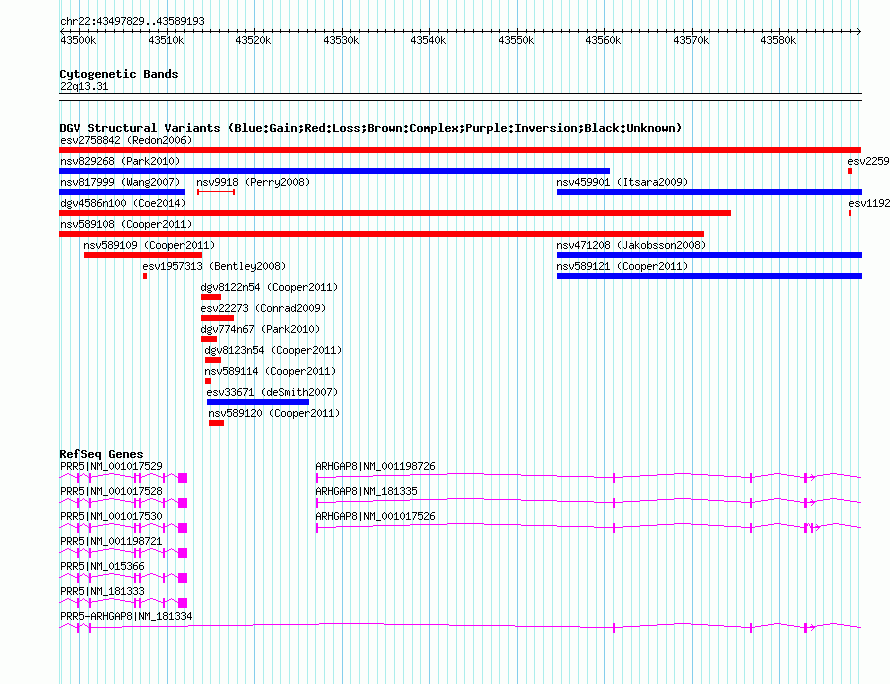This screenshot has height=684, width=890.
Task: Open the nsv589109 (Cooper2011) variant label
Action: (149, 245)
